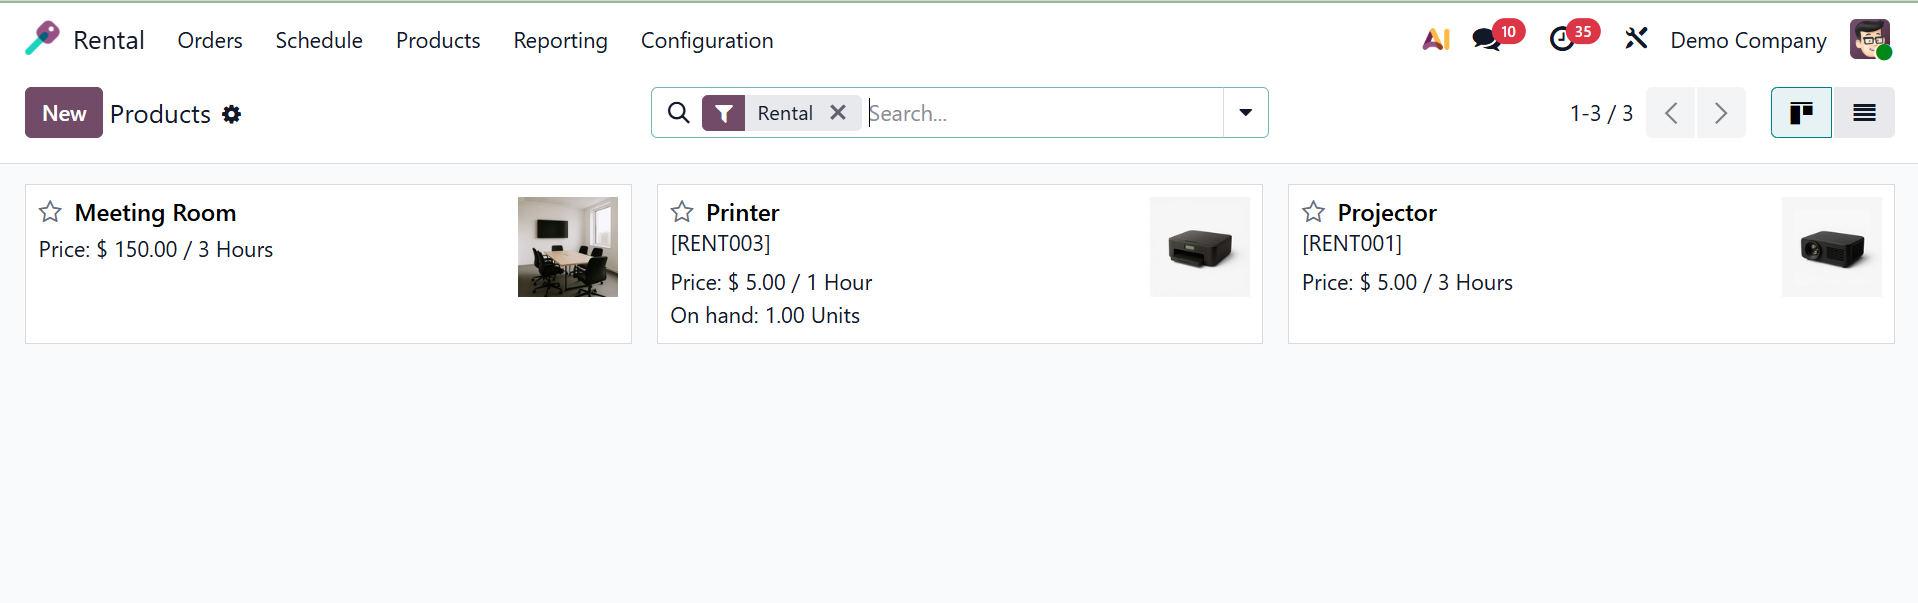Viewport: 1918px width, 603px height.
Task: Star the Projector product
Action: tap(1313, 212)
